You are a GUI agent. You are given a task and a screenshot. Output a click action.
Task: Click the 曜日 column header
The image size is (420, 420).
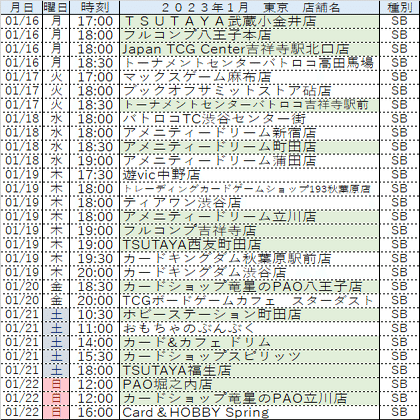click(x=56, y=7)
